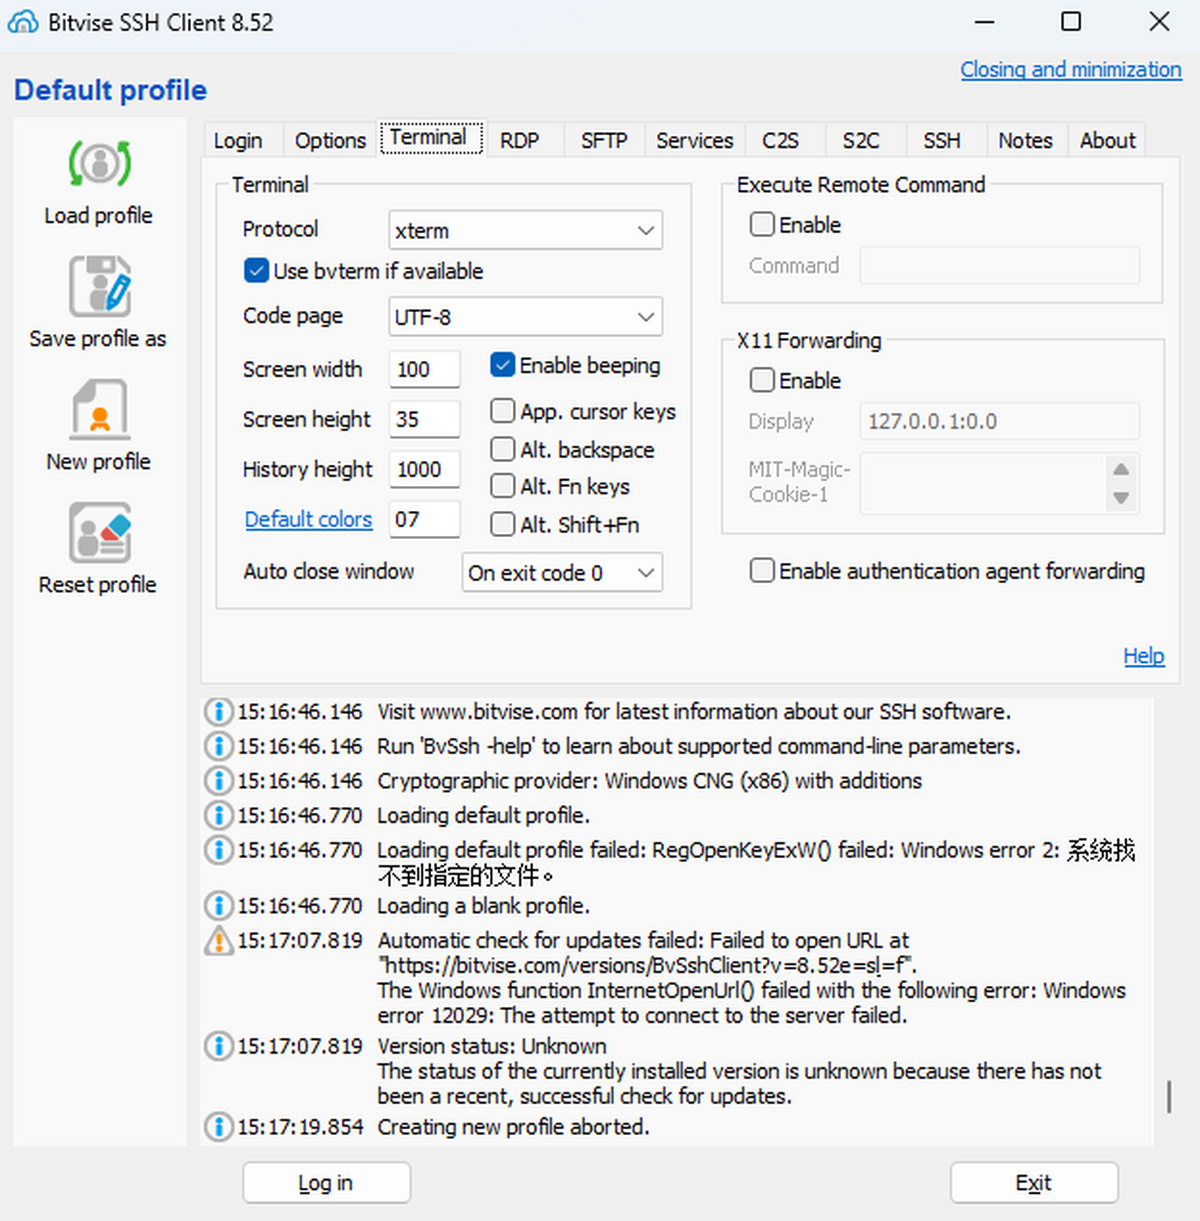Screen dimensions: 1200x1221
Task: Click info icon beside 'Loading a blank profile' entry
Action: click(x=218, y=906)
